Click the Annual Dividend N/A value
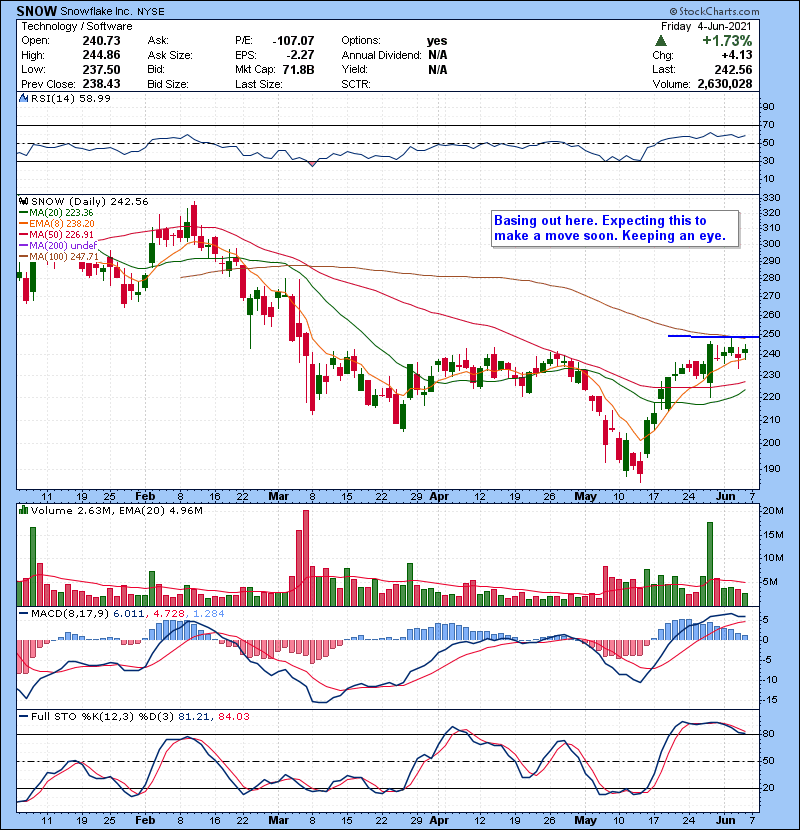The height and width of the screenshot is (830, 800). 437,55
